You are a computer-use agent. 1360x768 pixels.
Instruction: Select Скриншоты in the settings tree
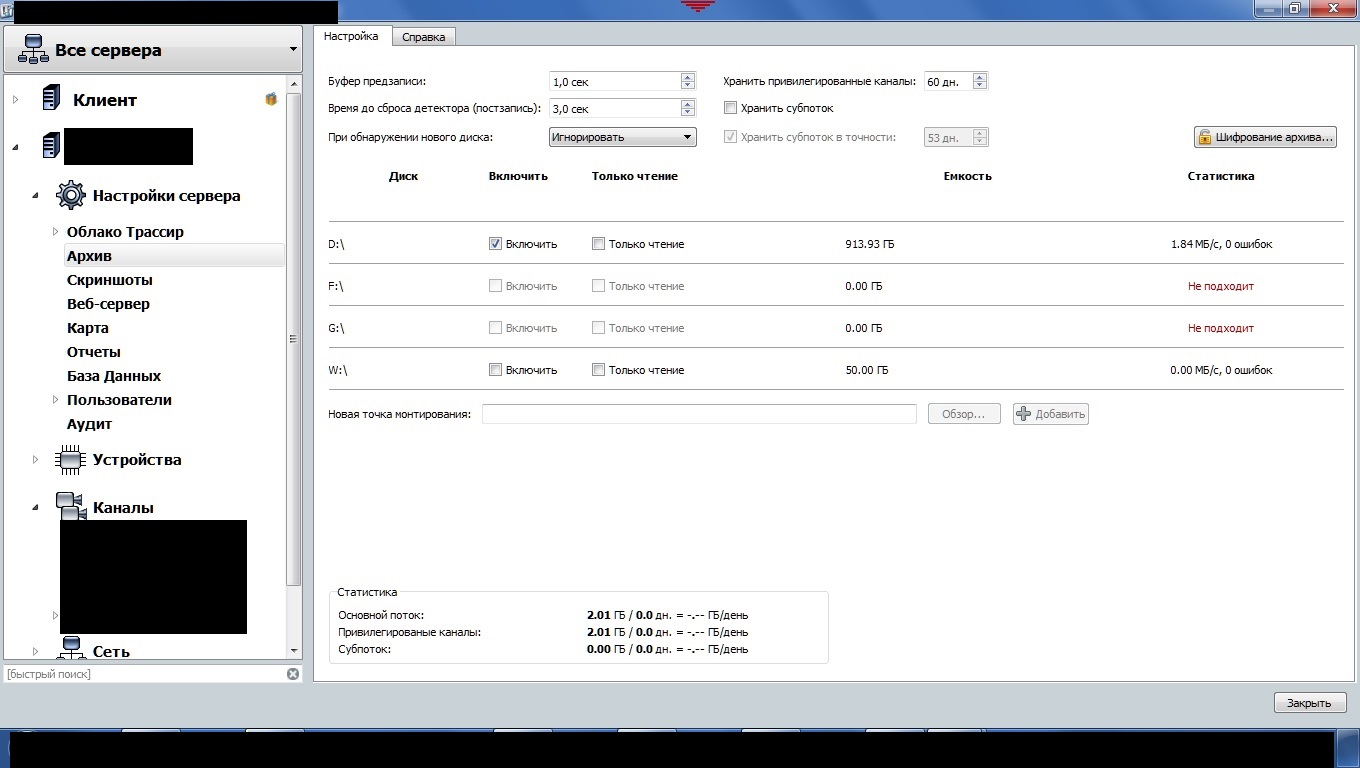(x=109, y=280)
